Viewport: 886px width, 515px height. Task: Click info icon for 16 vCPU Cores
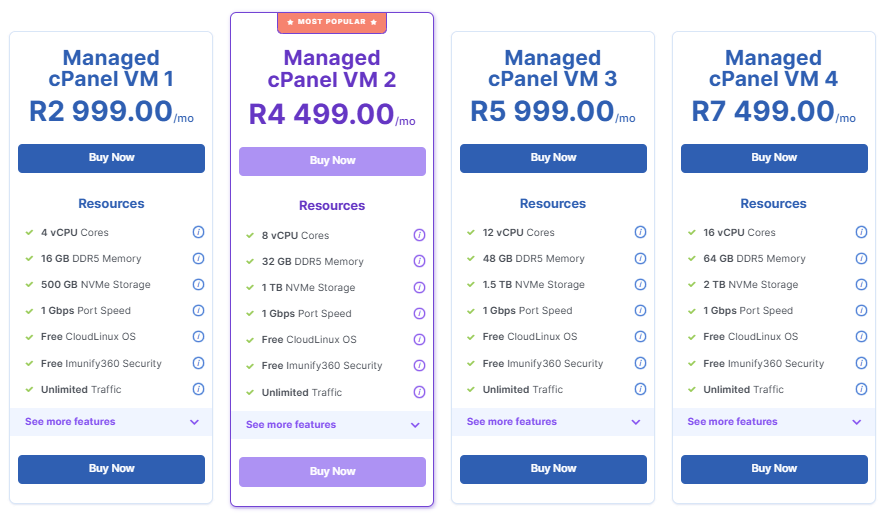[861, 232]
